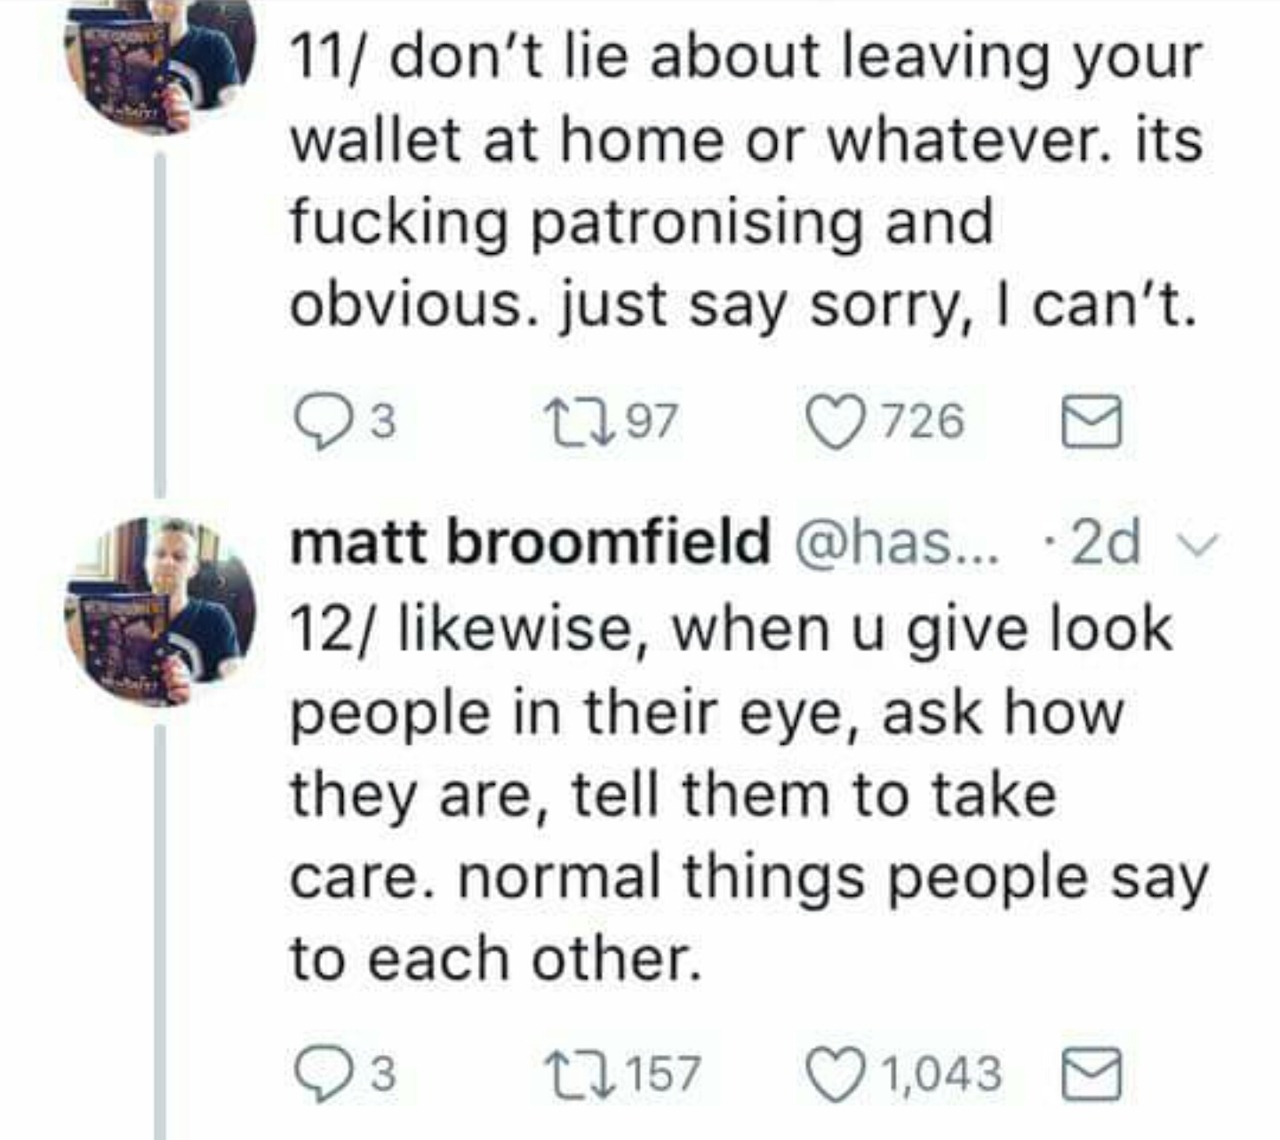Like the tweet with 726 likes

[x=838, y=421]
